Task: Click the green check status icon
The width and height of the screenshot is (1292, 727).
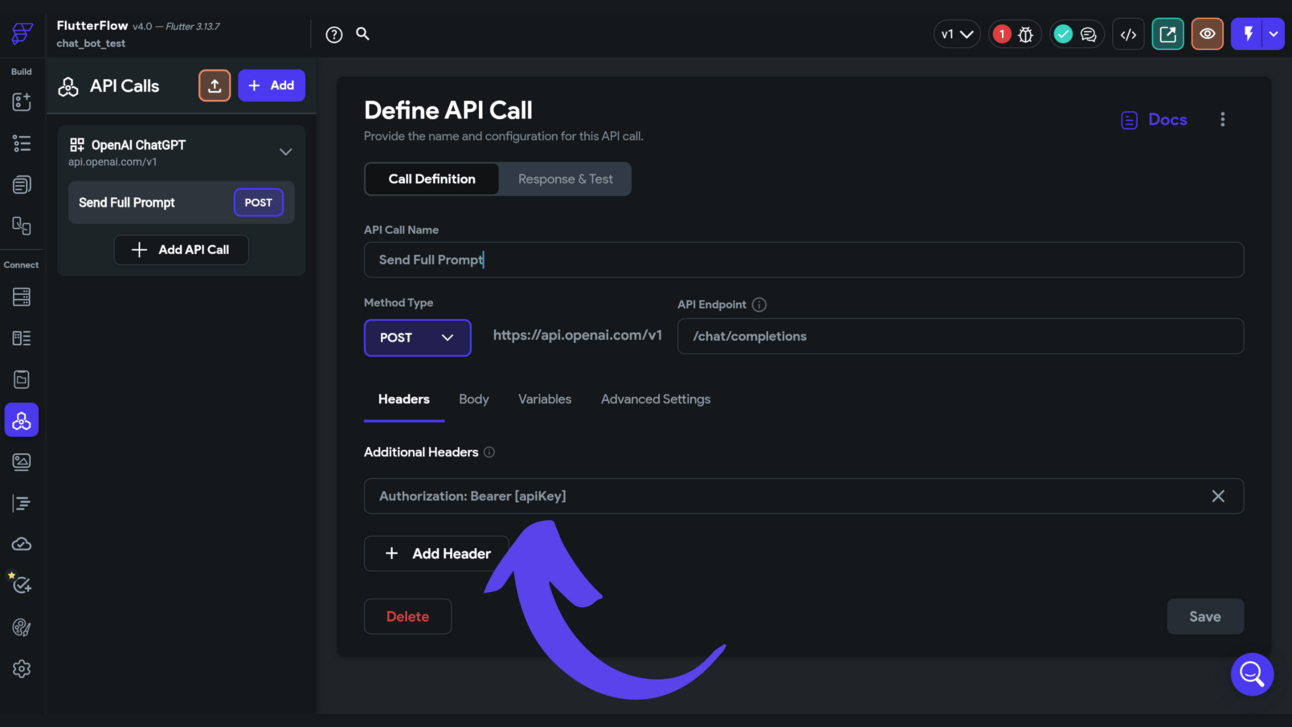Action: tap(1063, 34)
